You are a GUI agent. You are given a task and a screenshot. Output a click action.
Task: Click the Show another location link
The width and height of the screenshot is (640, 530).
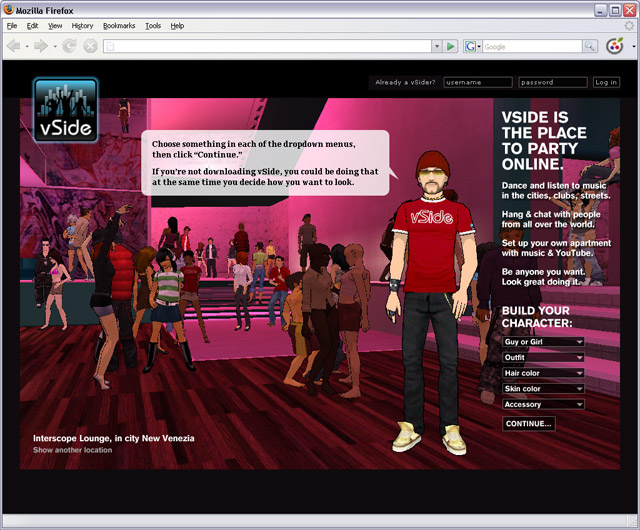(x=73, y=450)
